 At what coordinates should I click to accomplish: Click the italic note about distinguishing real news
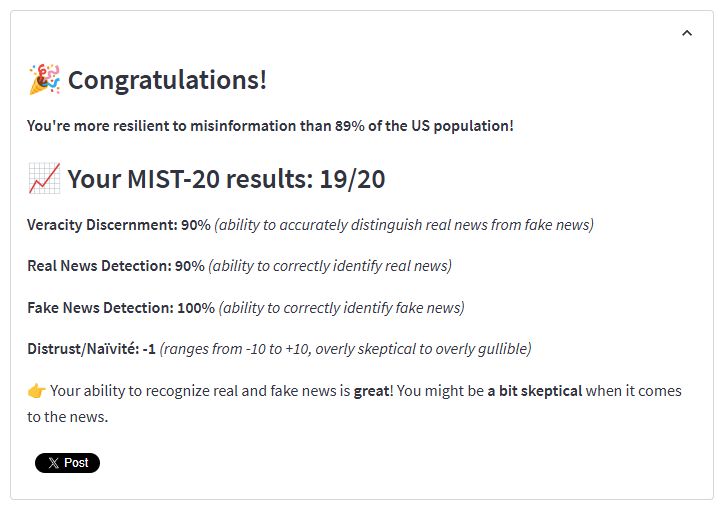(404, 225)
